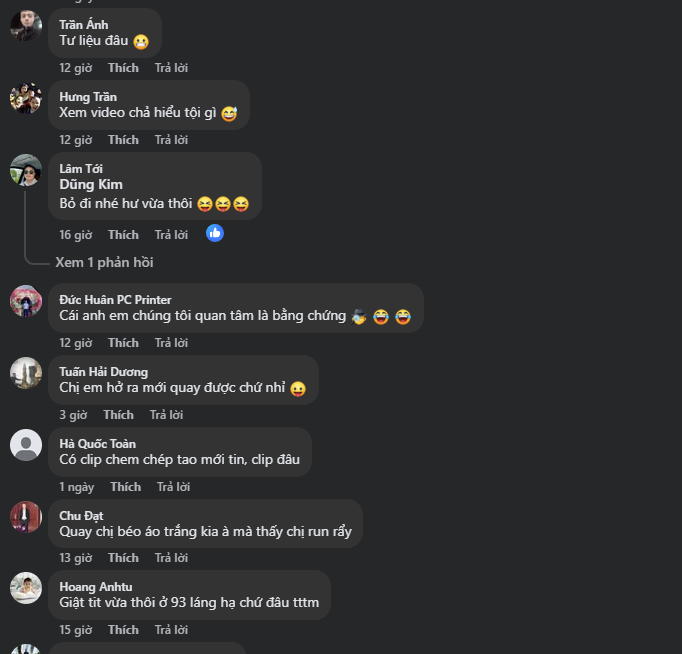Click the "1 ngày" comment timestamp
682x654 pixels.
[76, 487]
